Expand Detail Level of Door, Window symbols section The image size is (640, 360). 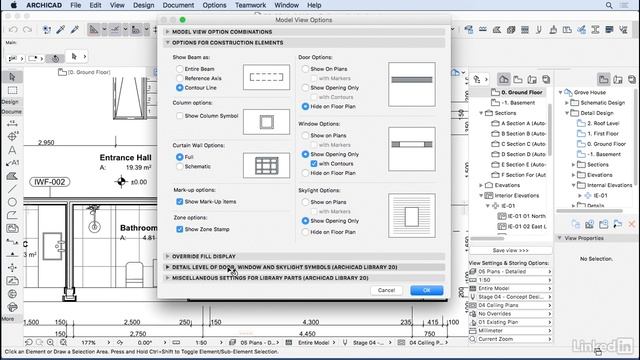[167, 267]
